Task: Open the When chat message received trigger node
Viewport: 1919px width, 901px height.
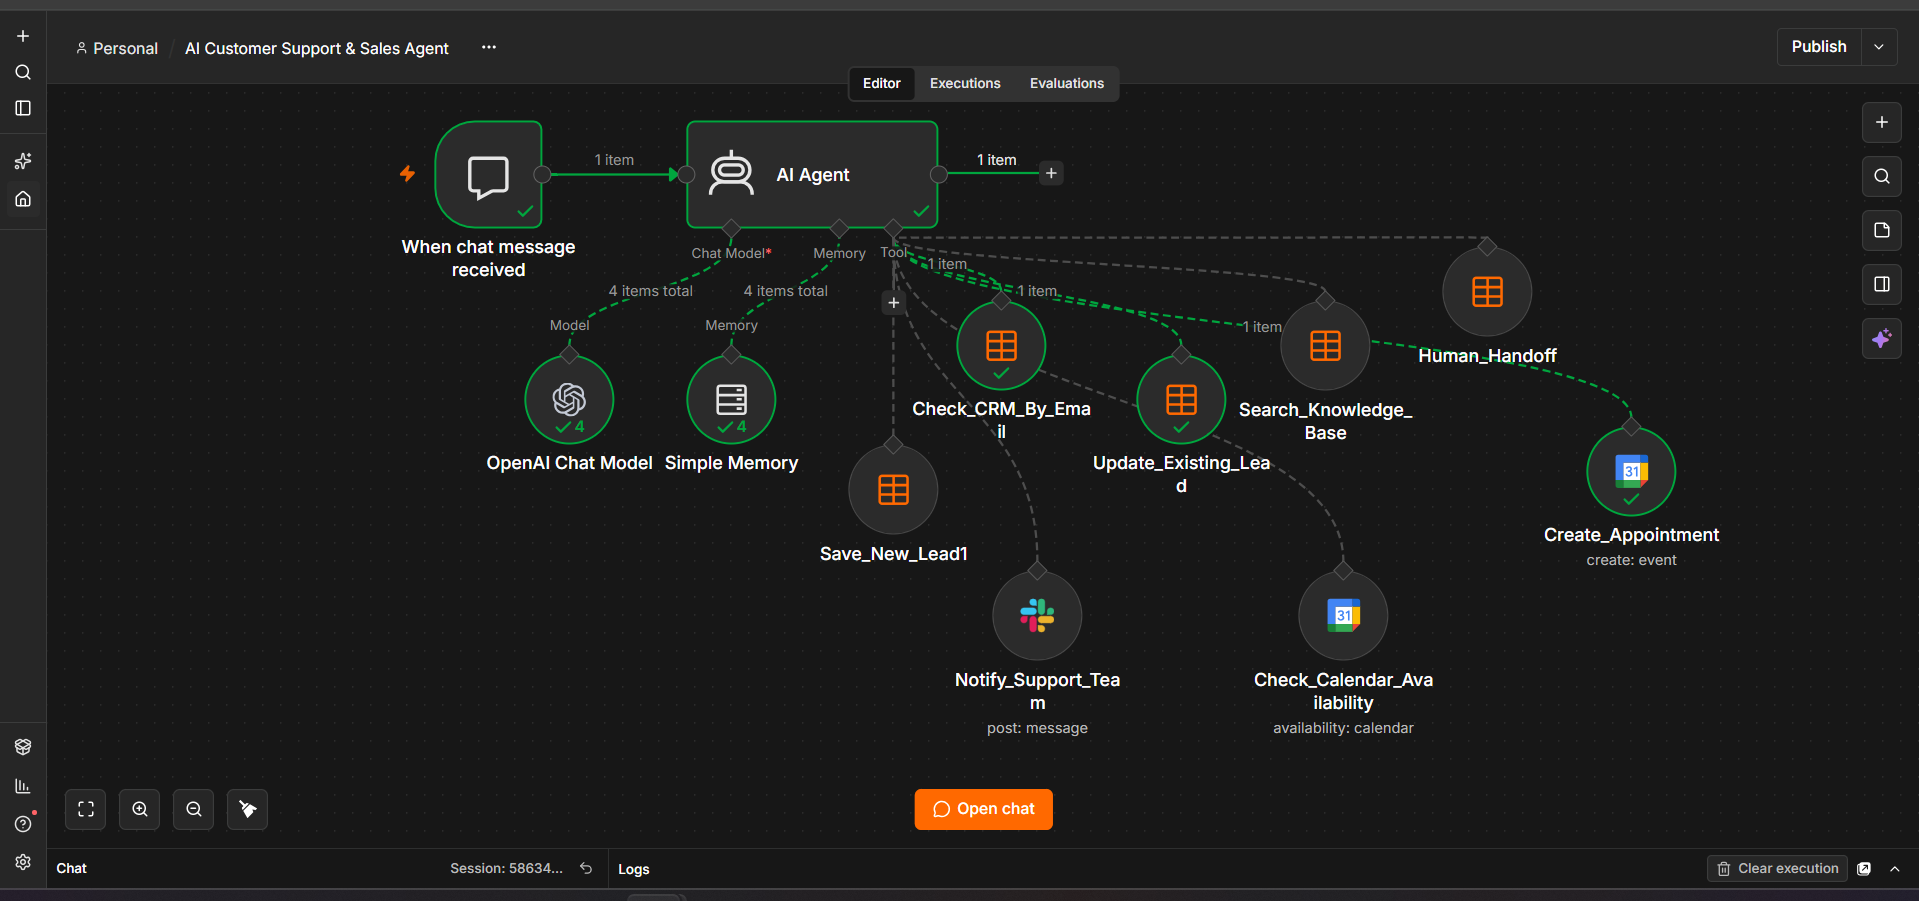Action: point(488,175)
